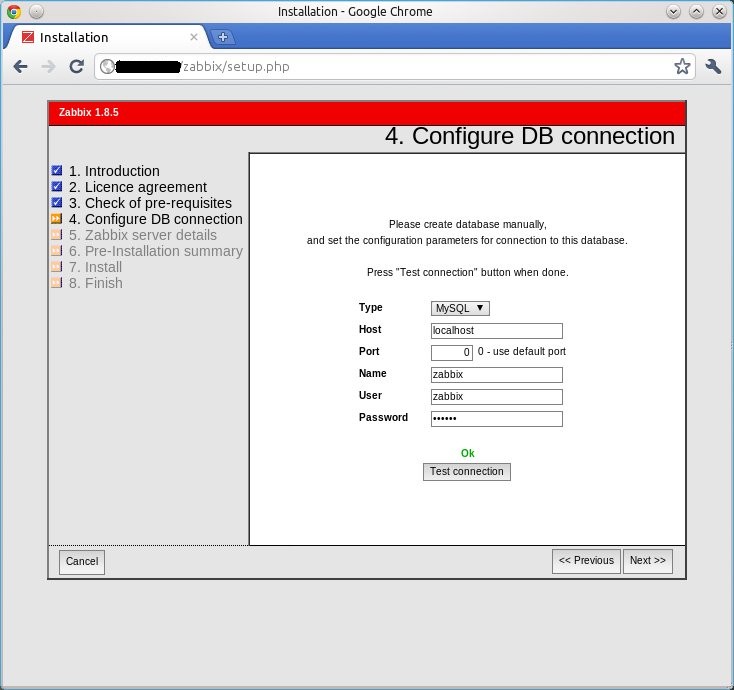Click the User field
This screenshot has width=734, height=690.
coord(497,396)
